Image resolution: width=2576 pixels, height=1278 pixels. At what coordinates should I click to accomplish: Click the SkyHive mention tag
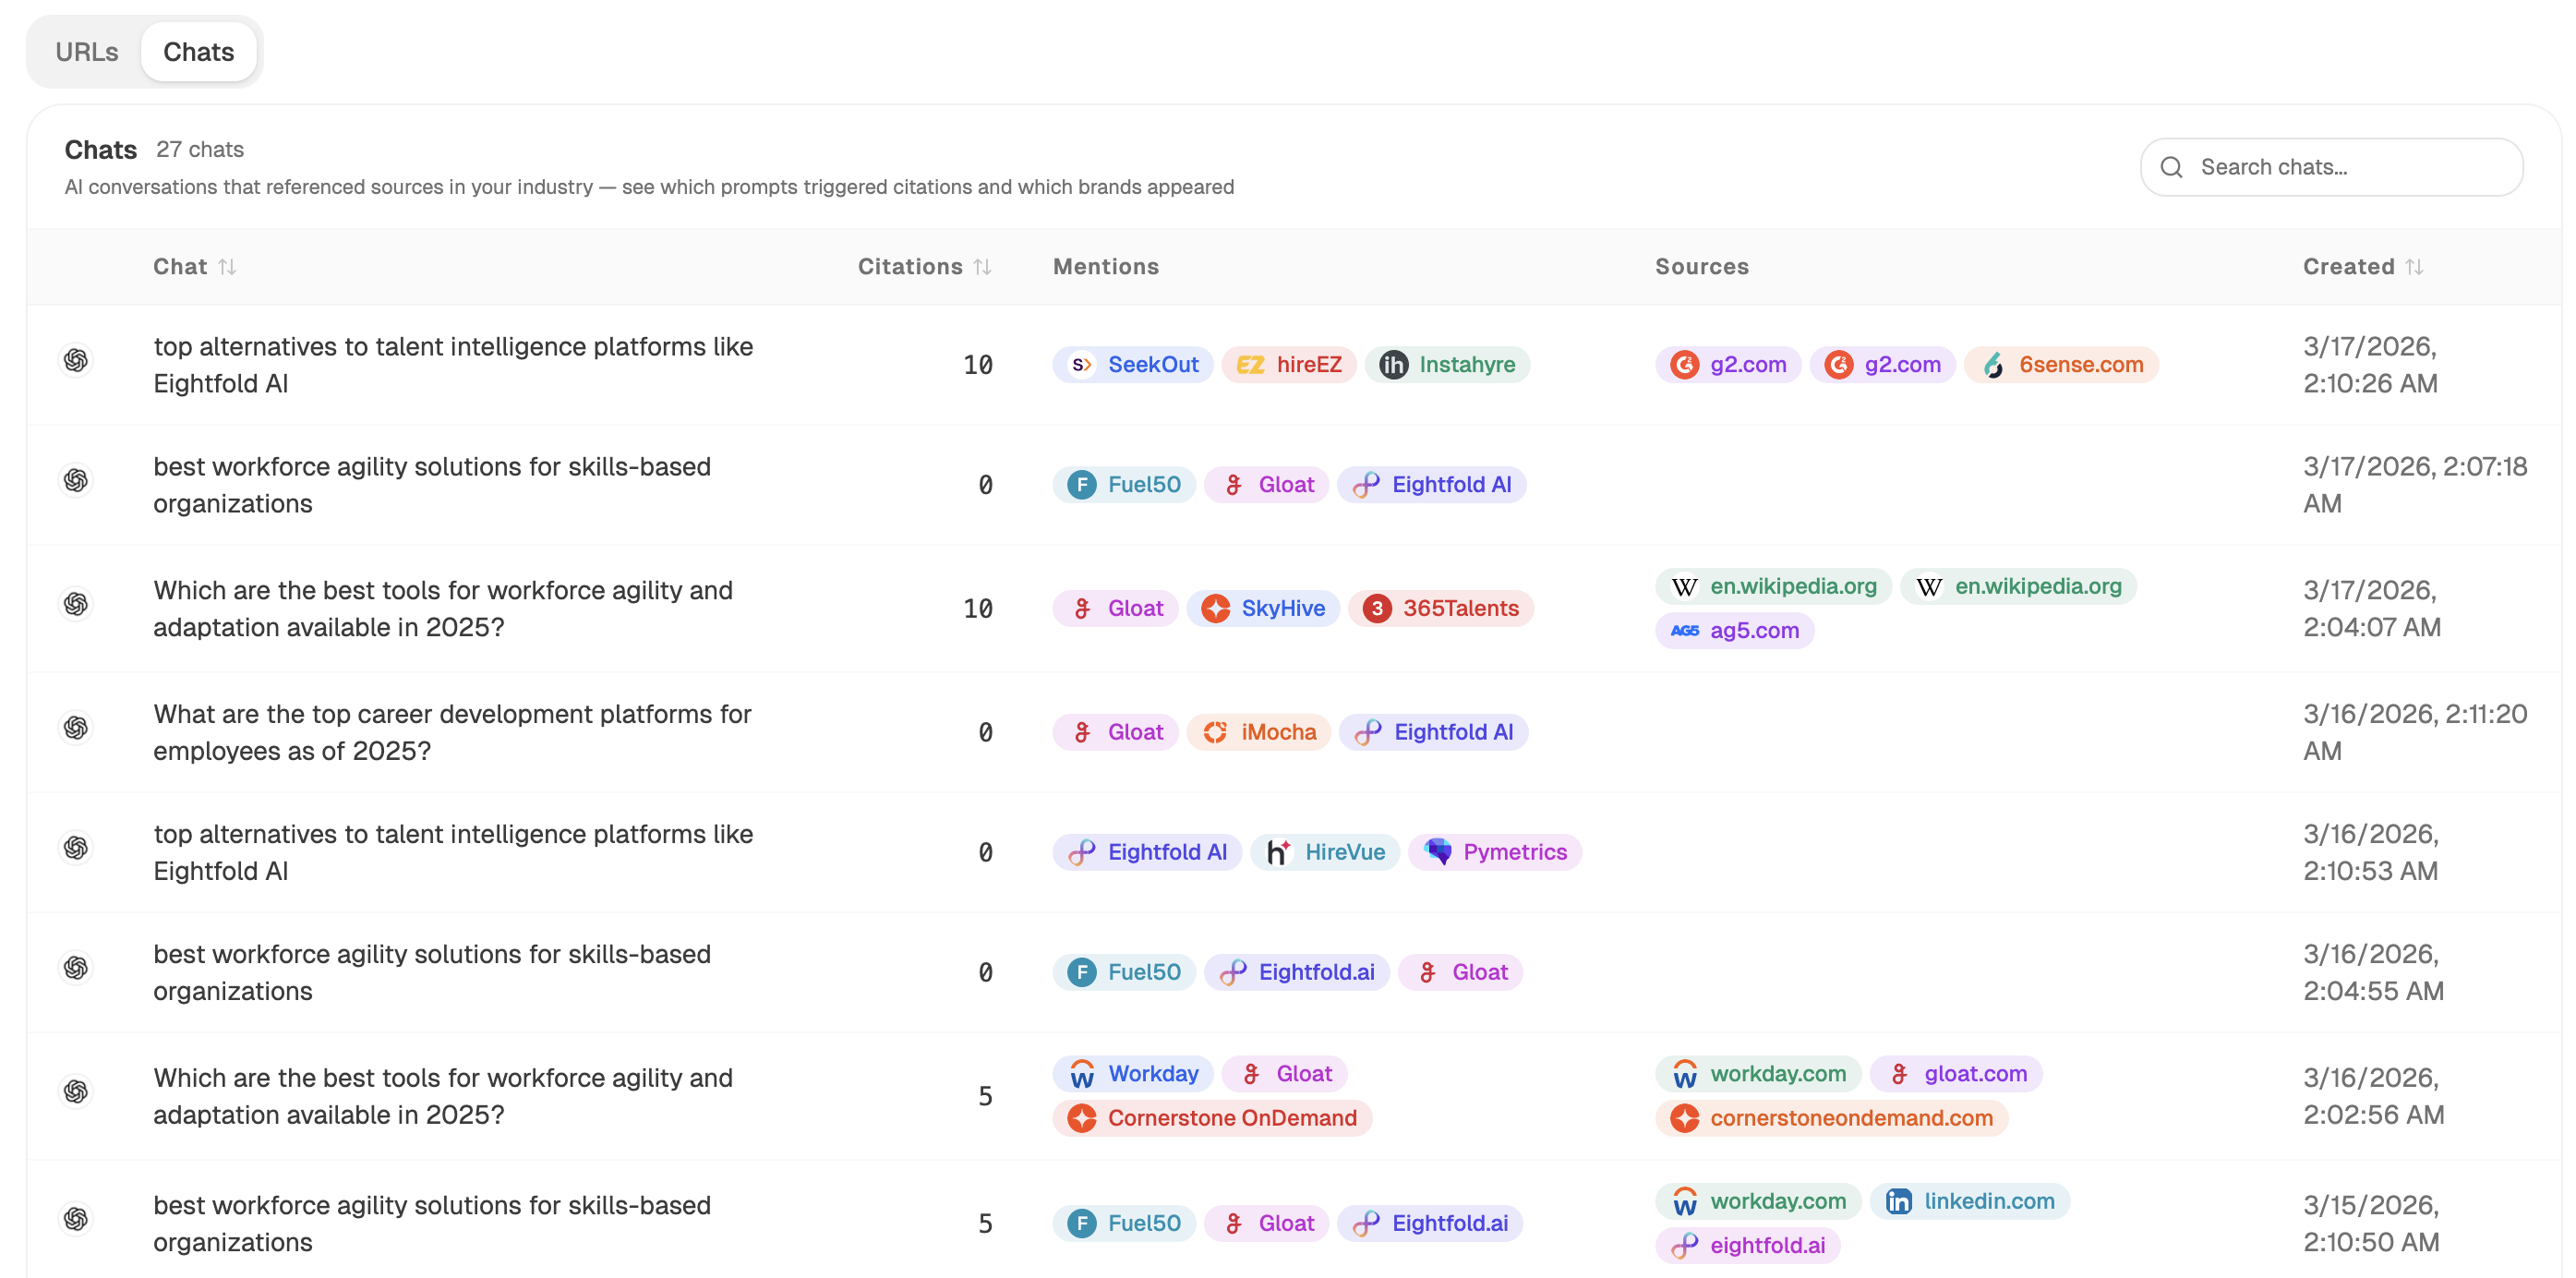1262,609
